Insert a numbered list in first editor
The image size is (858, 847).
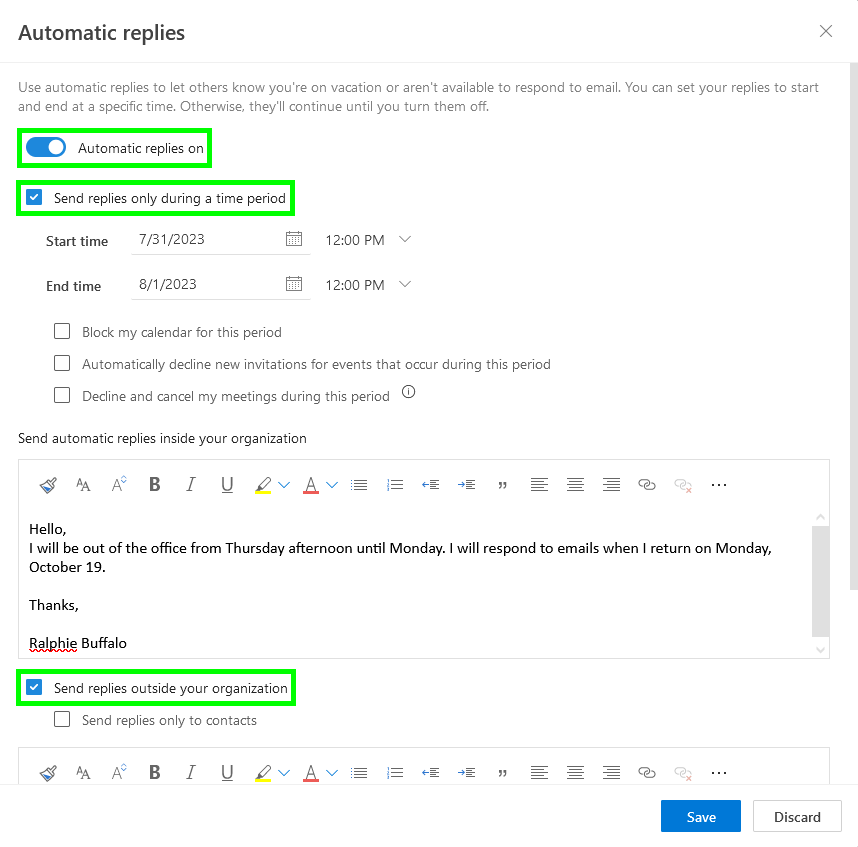[x=395, y=485]
